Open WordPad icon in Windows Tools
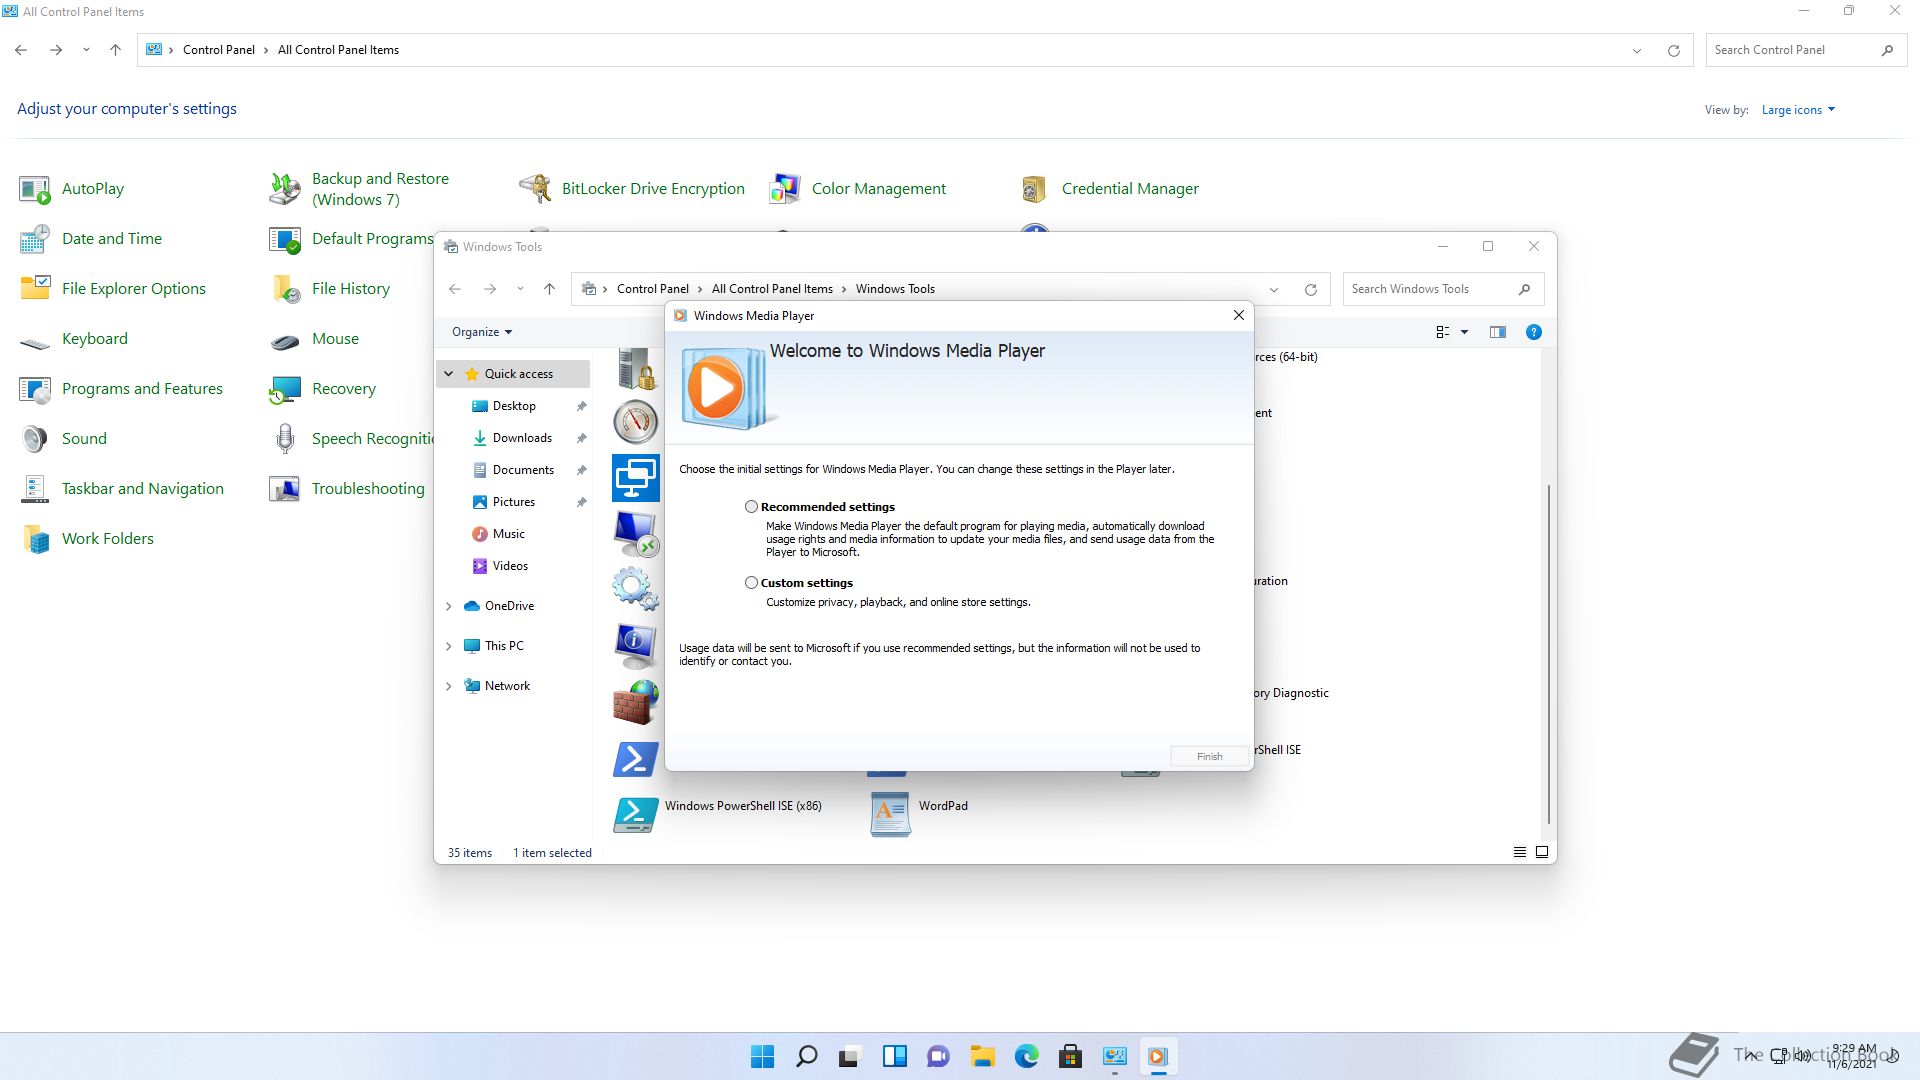 tap(889, 813)
